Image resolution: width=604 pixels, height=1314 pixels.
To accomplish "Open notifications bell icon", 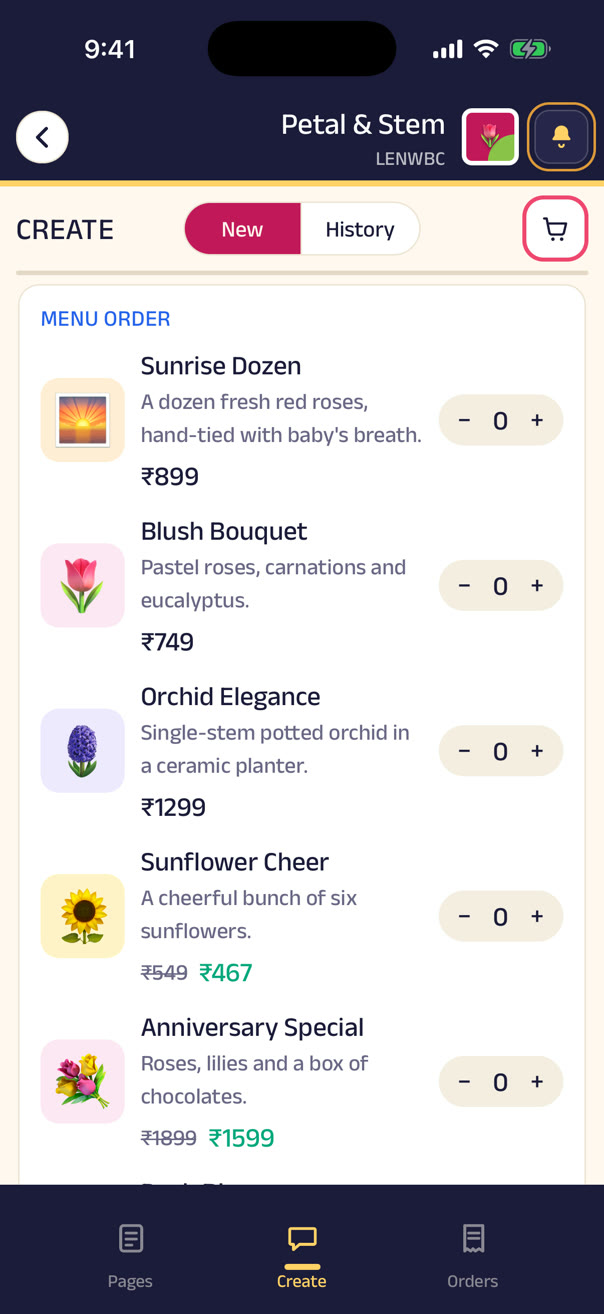I will (561, 137).
